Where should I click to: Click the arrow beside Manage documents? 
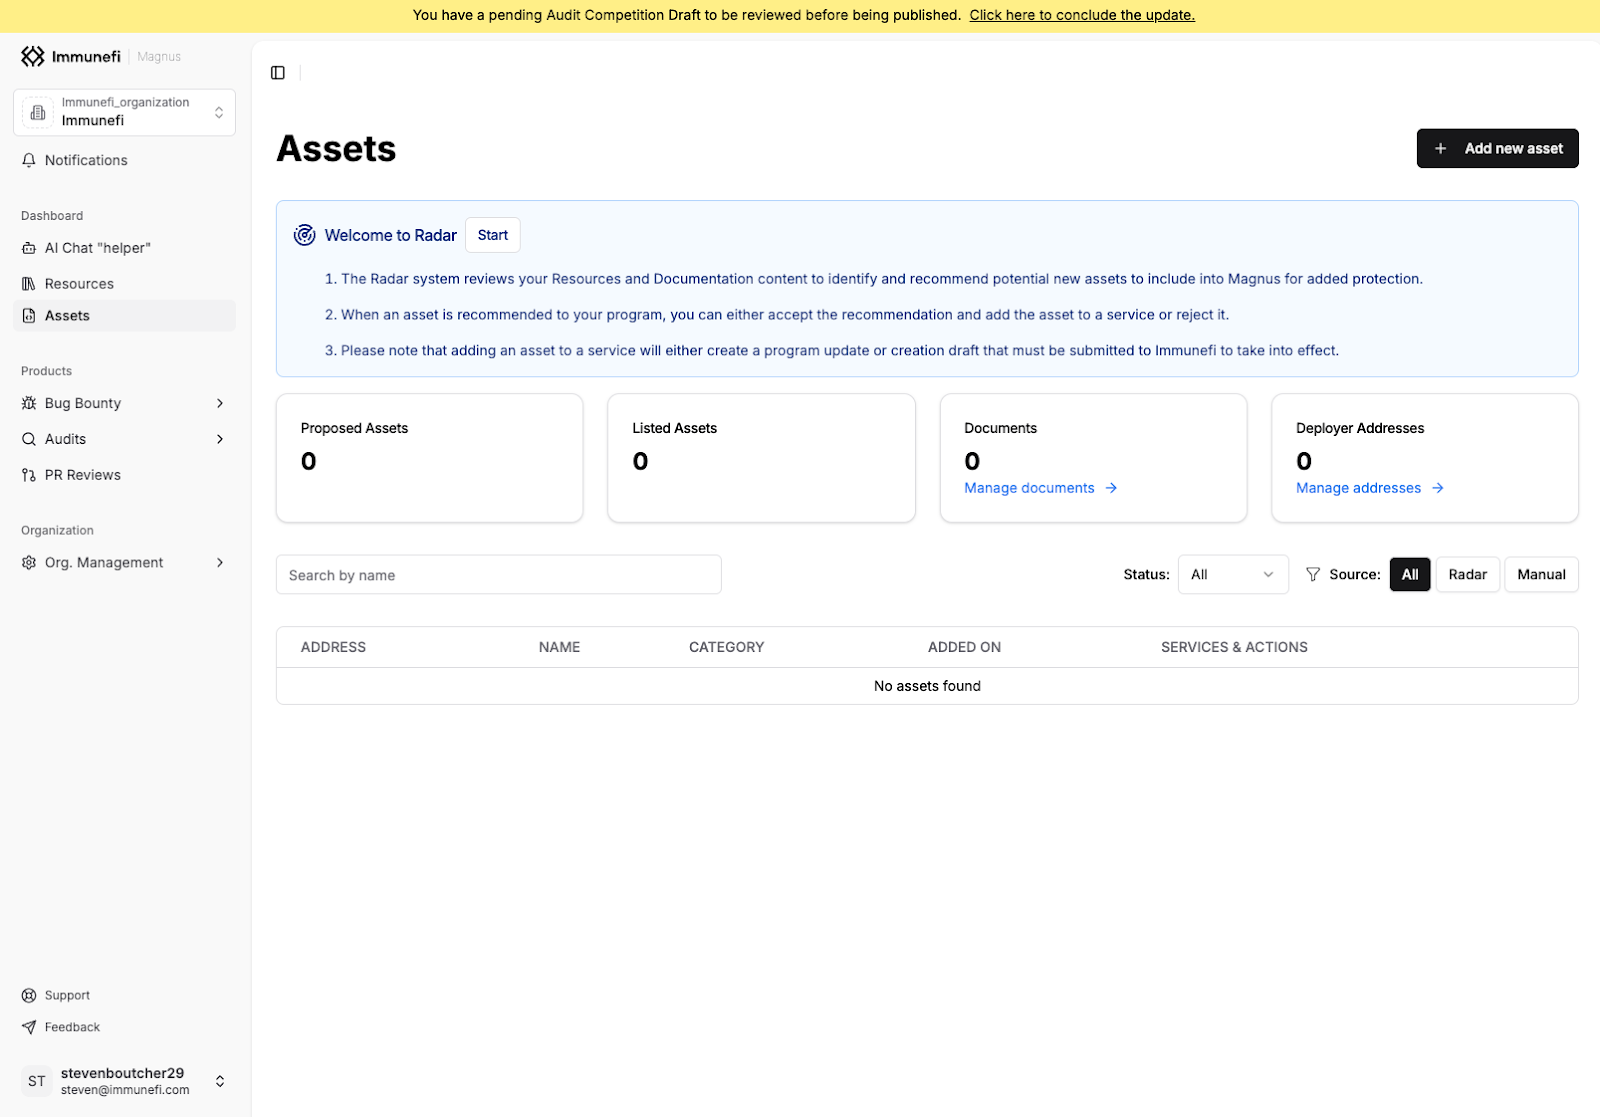tap(1111, 488)
